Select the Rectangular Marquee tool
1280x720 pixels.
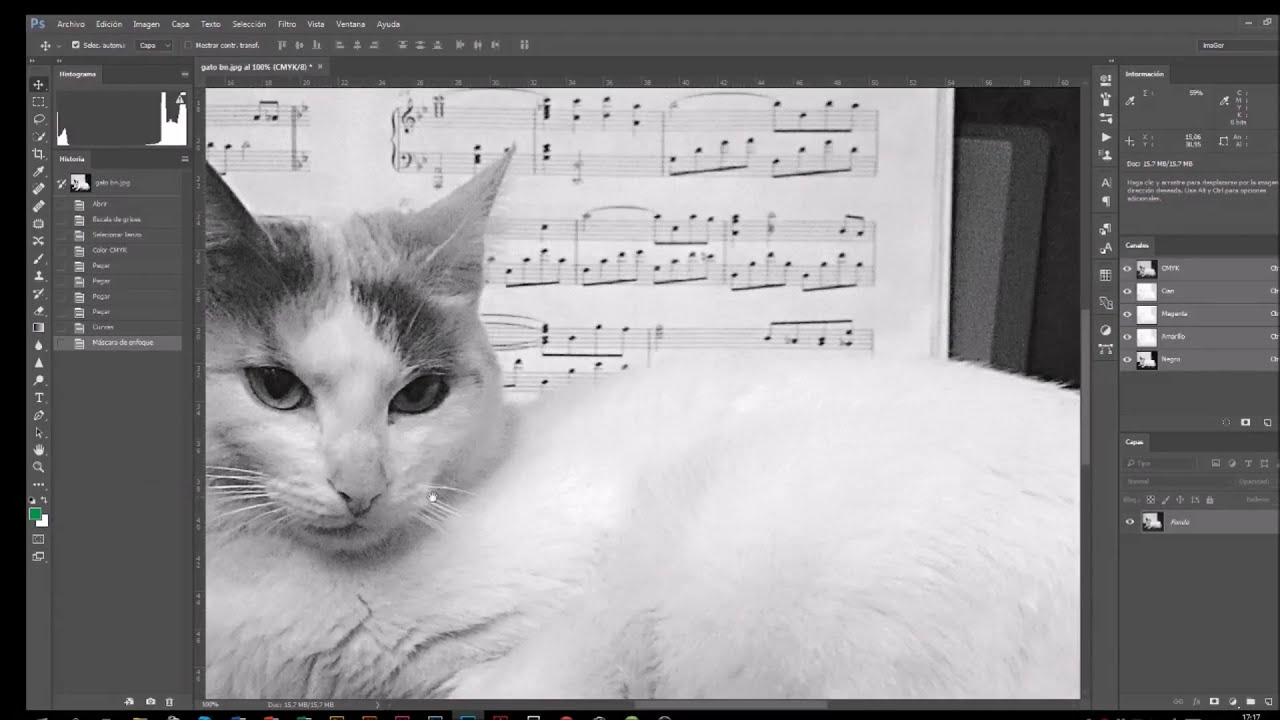pyautogui.click(x=39, y=102)
